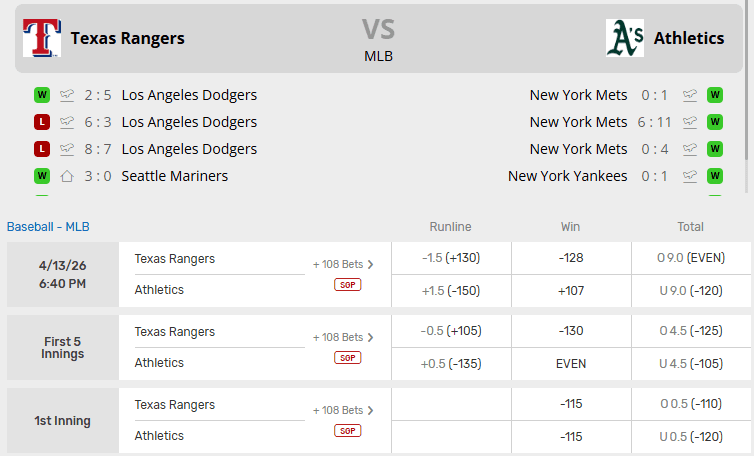This screenshot has height=456, width=754.
Task: Expand +108 Bets for the full game
Action: [x=343, y=264]
